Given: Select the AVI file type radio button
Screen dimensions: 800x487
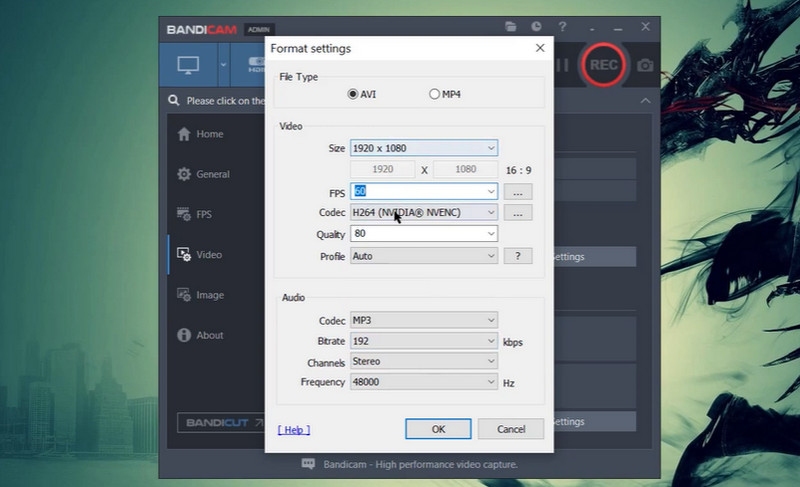Looking at the screenshot, I should click(x=353, y=94).
